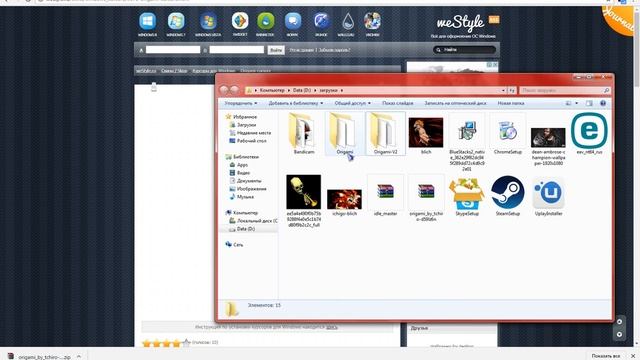Open Apps library in navigation pane
Viewport: 640px width, 360px height.
pyautogui.click(x=242, y=165)
